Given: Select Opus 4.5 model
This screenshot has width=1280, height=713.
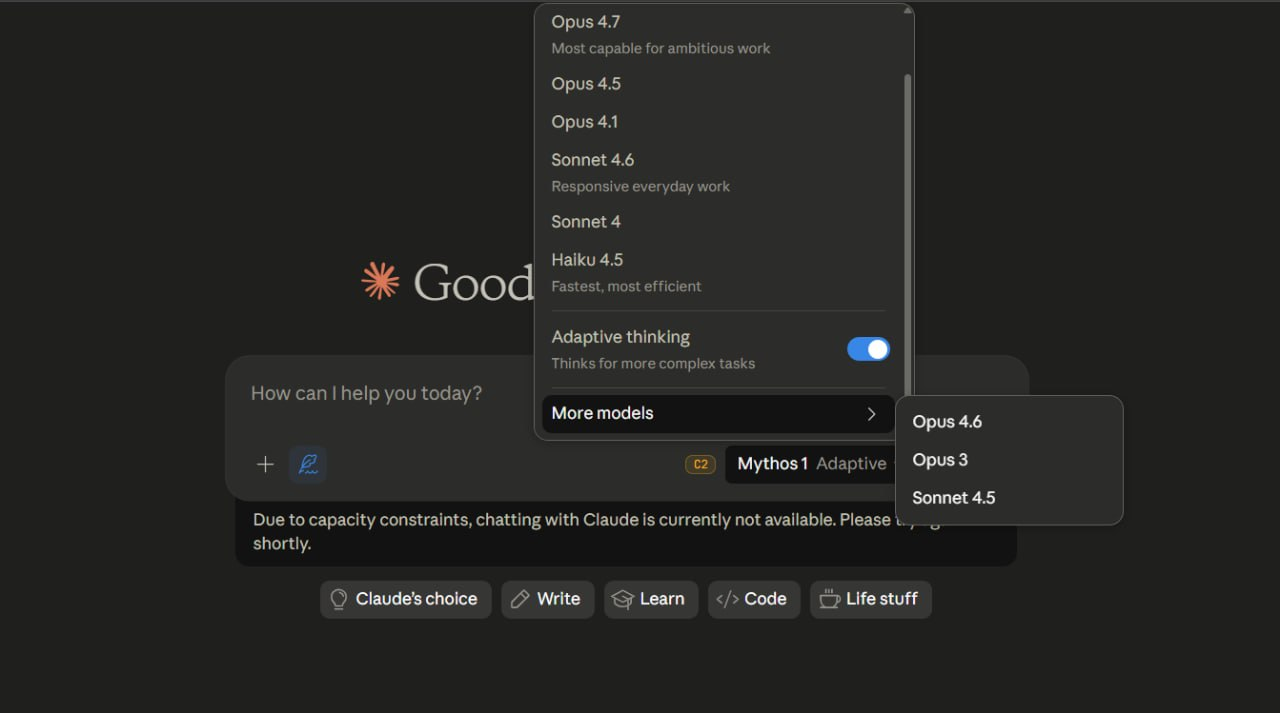Looking at the screenshot, I should tap(718, 84).
